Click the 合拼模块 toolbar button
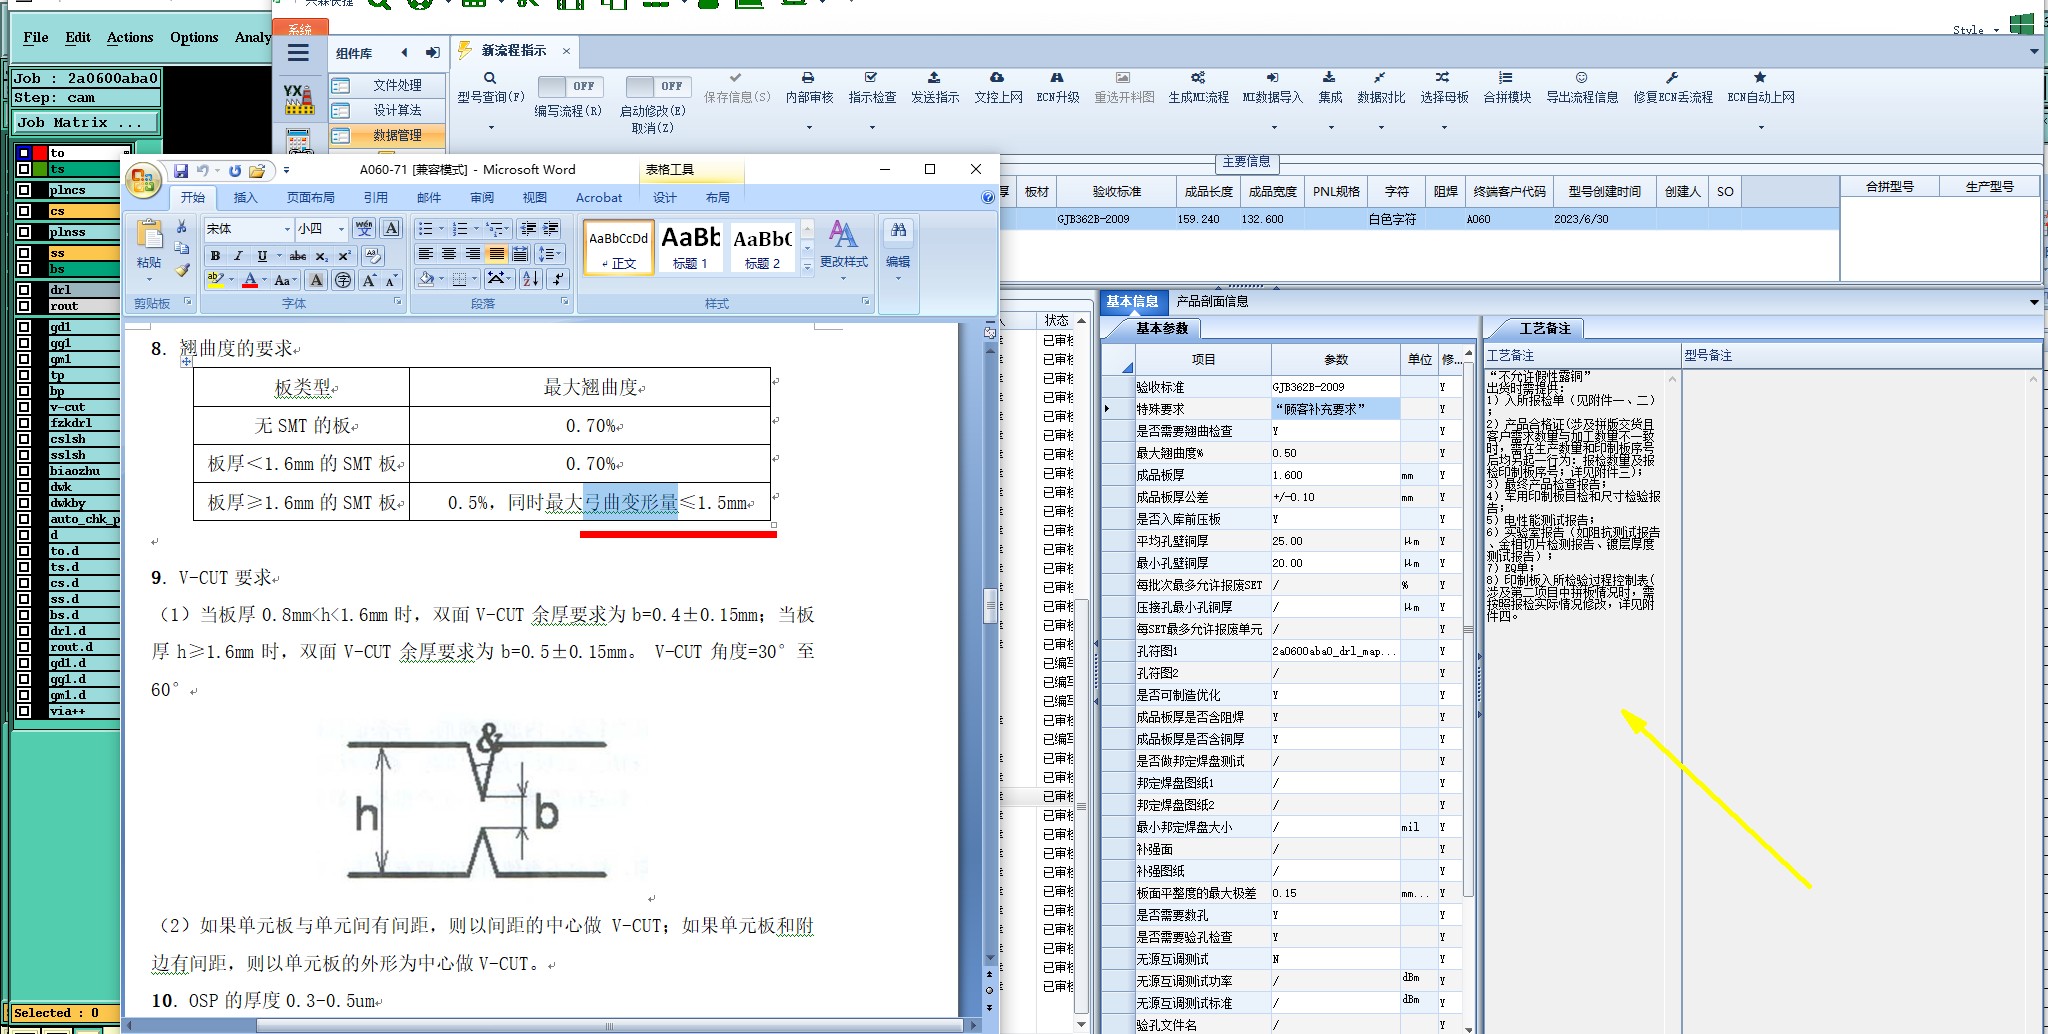This screenshot has width=2048, height=1034. pyautogui.click(x=1506, y=87)
